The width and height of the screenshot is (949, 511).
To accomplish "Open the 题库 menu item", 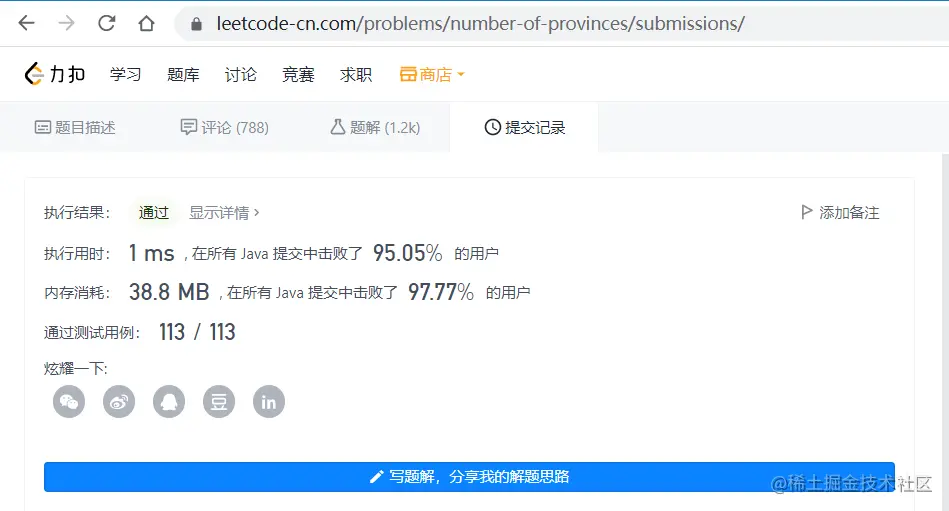I will [x=183, y=74].
